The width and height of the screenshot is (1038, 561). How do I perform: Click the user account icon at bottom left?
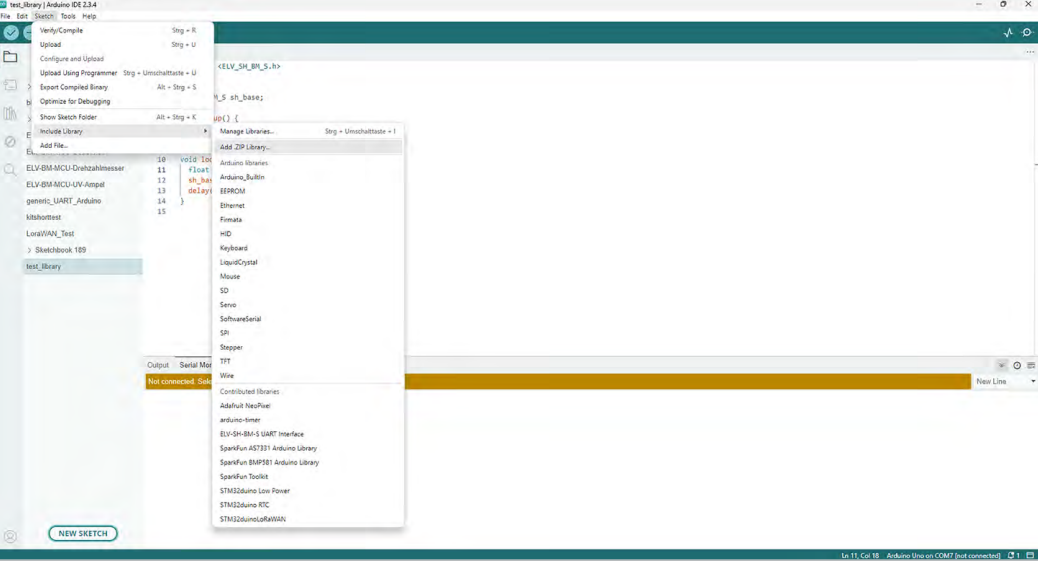tap(10, 536)
